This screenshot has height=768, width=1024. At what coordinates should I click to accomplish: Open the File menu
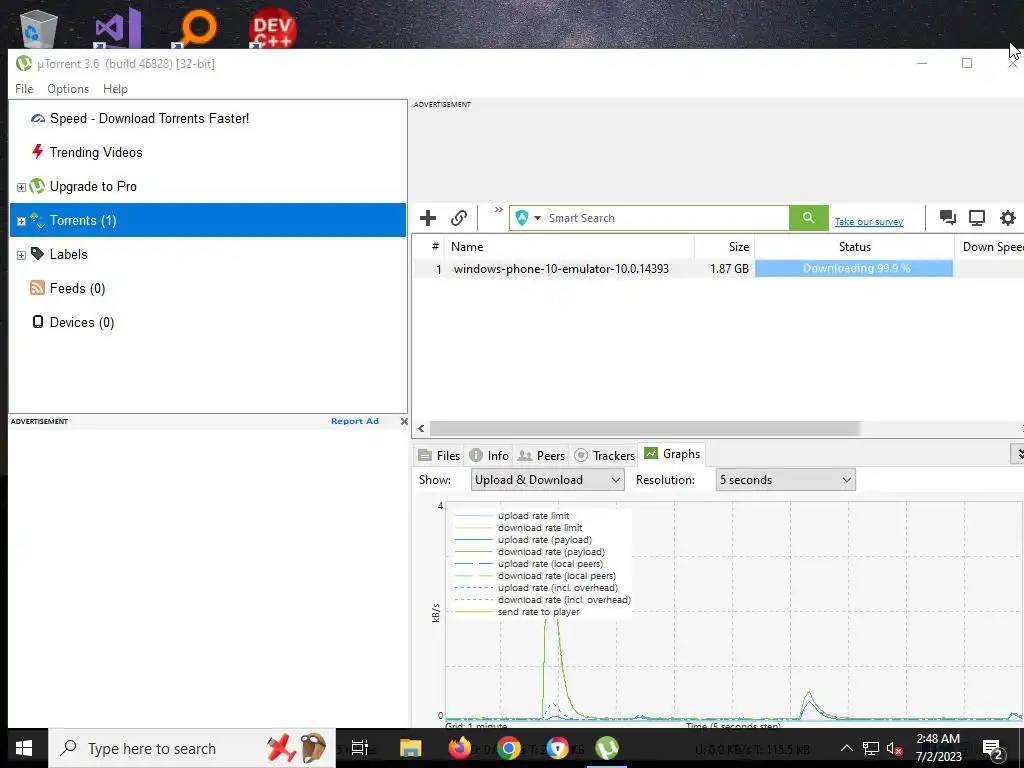tap(24, 89)
